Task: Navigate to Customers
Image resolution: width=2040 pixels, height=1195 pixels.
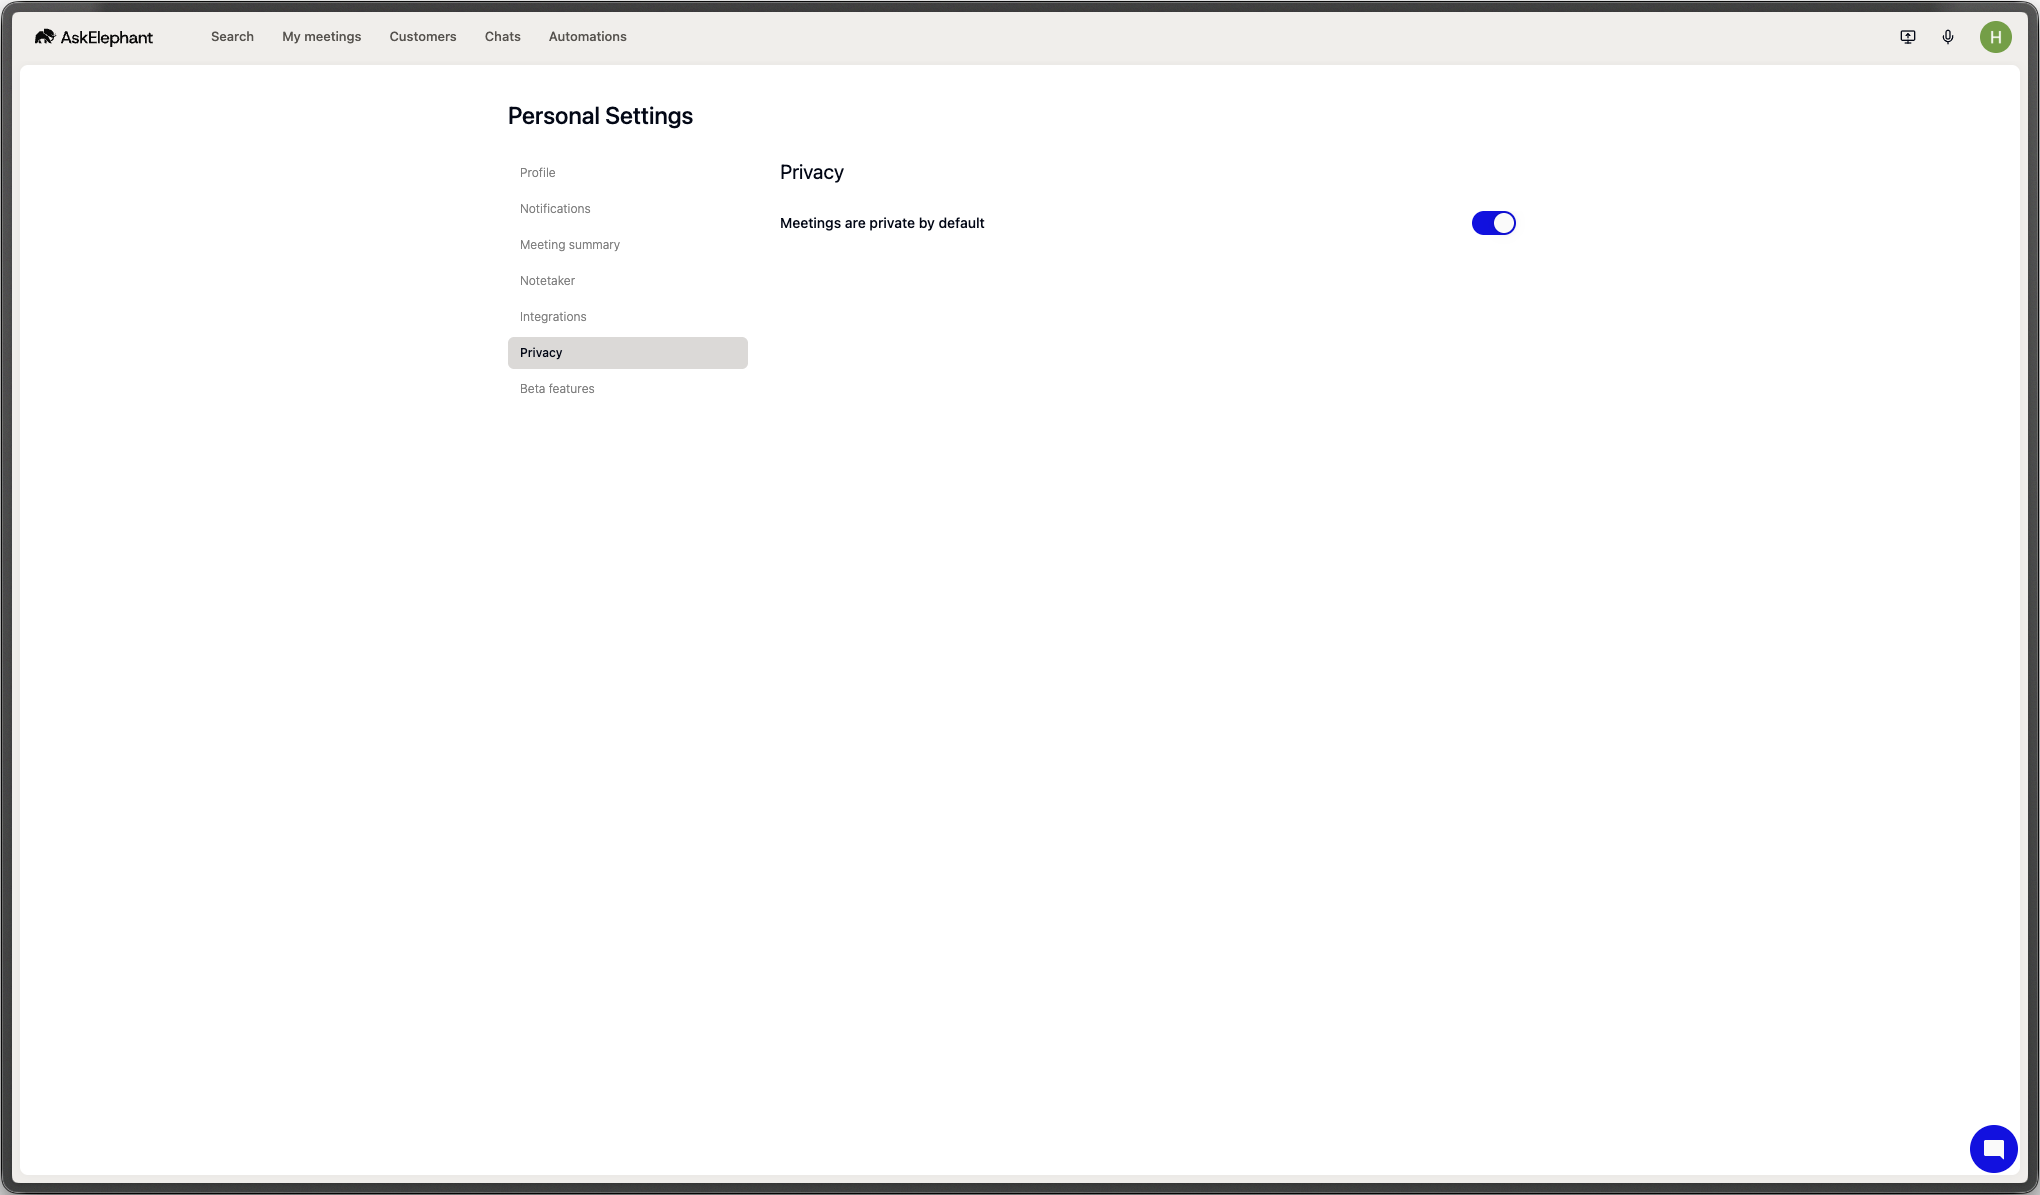Action: (x=423, y=37)
